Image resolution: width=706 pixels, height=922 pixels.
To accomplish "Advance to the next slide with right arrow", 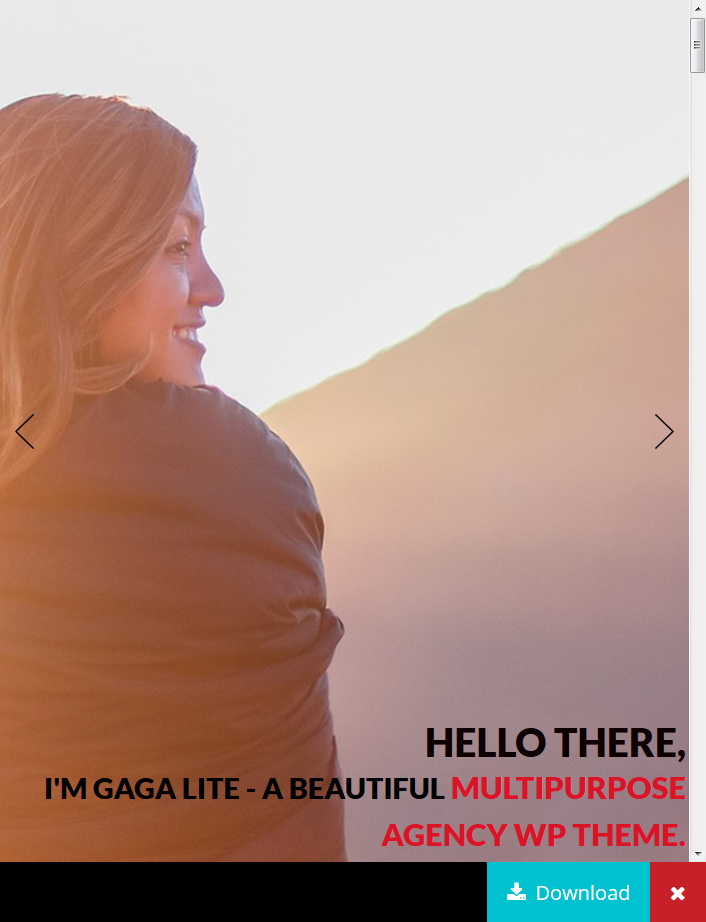I will (664, 432).
